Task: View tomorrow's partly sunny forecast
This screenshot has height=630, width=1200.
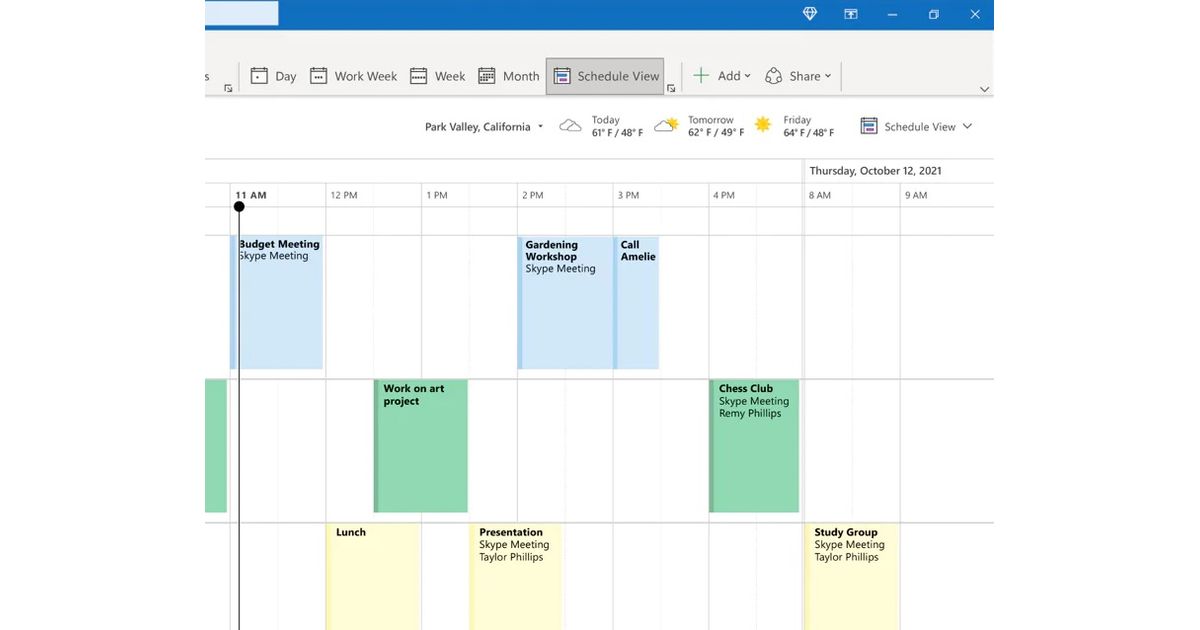Action: tap(699, 126)
